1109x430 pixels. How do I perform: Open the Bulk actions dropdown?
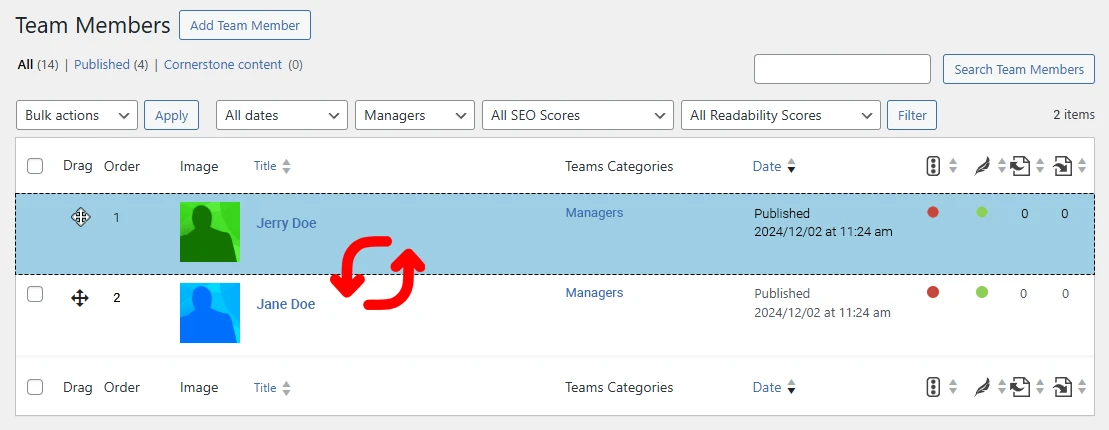[x=76, y=115]
